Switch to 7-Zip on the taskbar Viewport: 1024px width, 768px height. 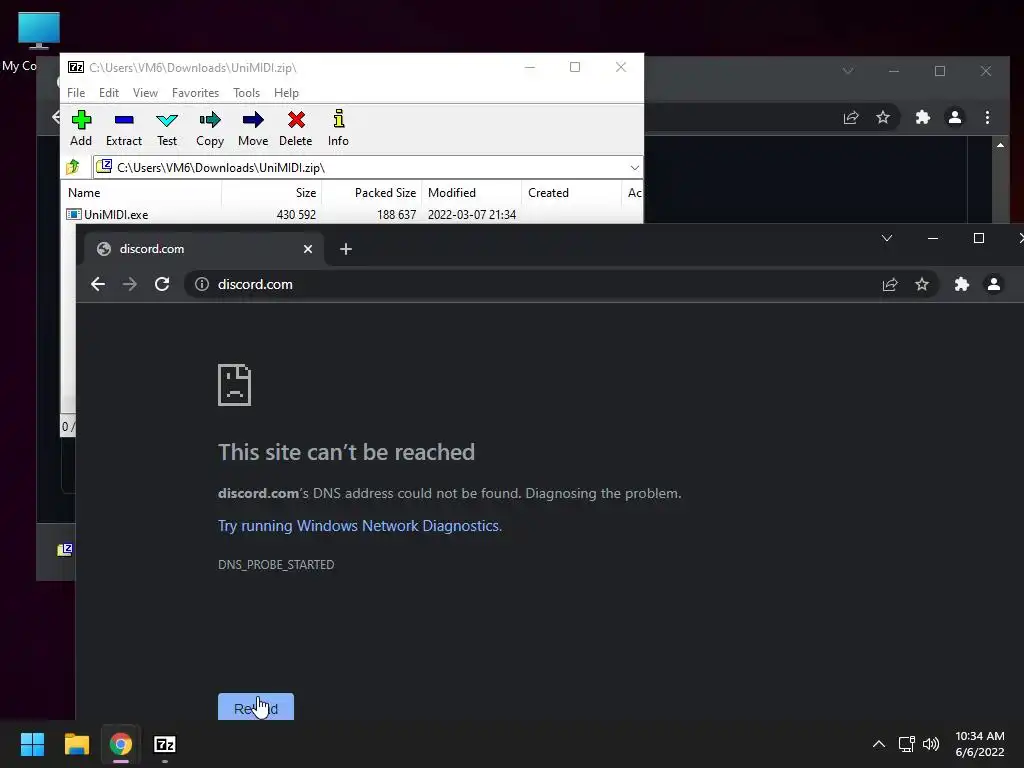[165, 744]
